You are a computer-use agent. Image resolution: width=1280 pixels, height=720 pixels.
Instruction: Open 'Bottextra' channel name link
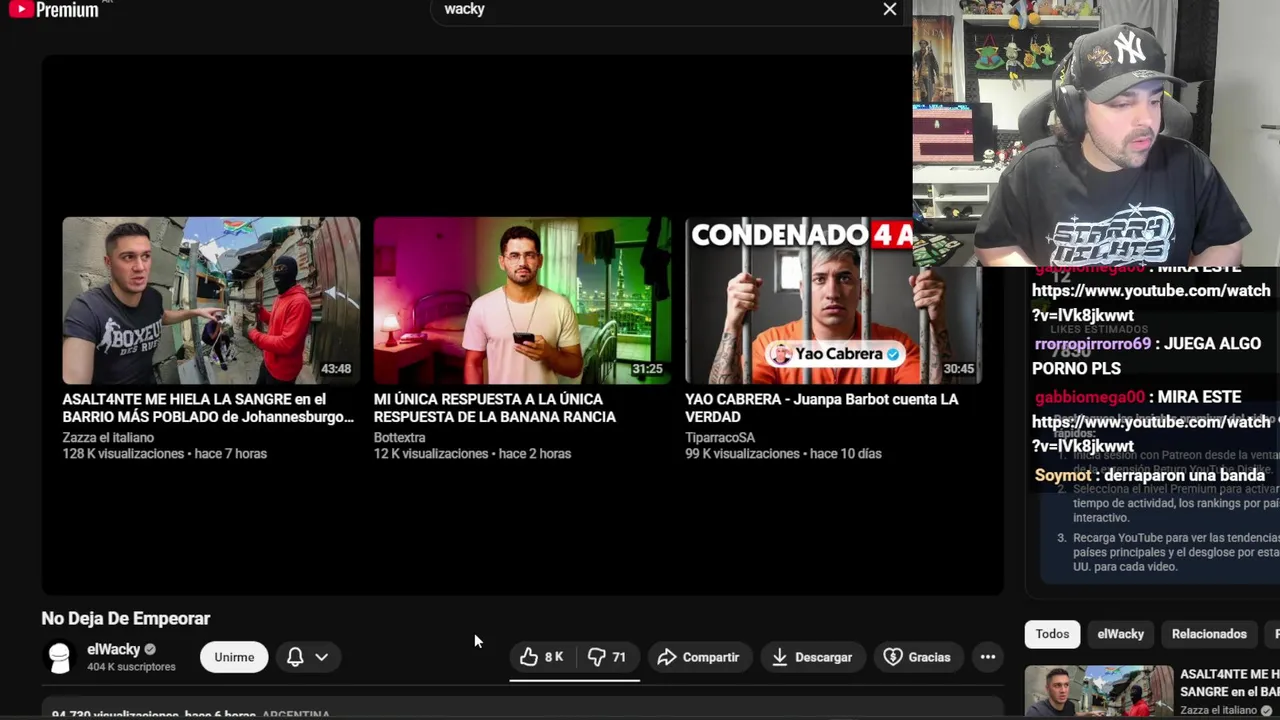pyautogui.click(x=399, y=438)
